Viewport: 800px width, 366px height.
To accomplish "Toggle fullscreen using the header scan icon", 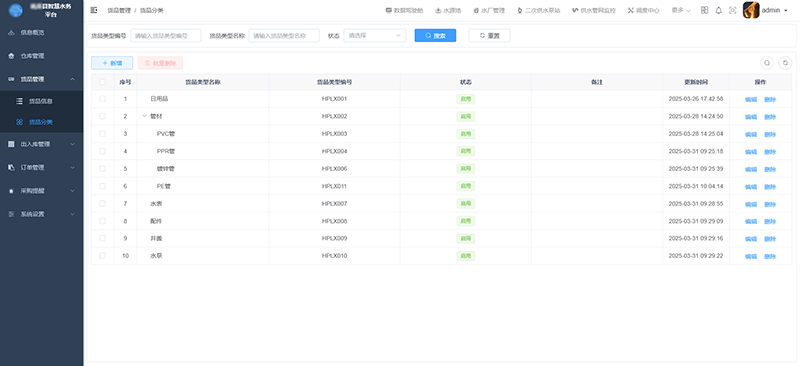I will pyautogui.click(x=733, y=10).
